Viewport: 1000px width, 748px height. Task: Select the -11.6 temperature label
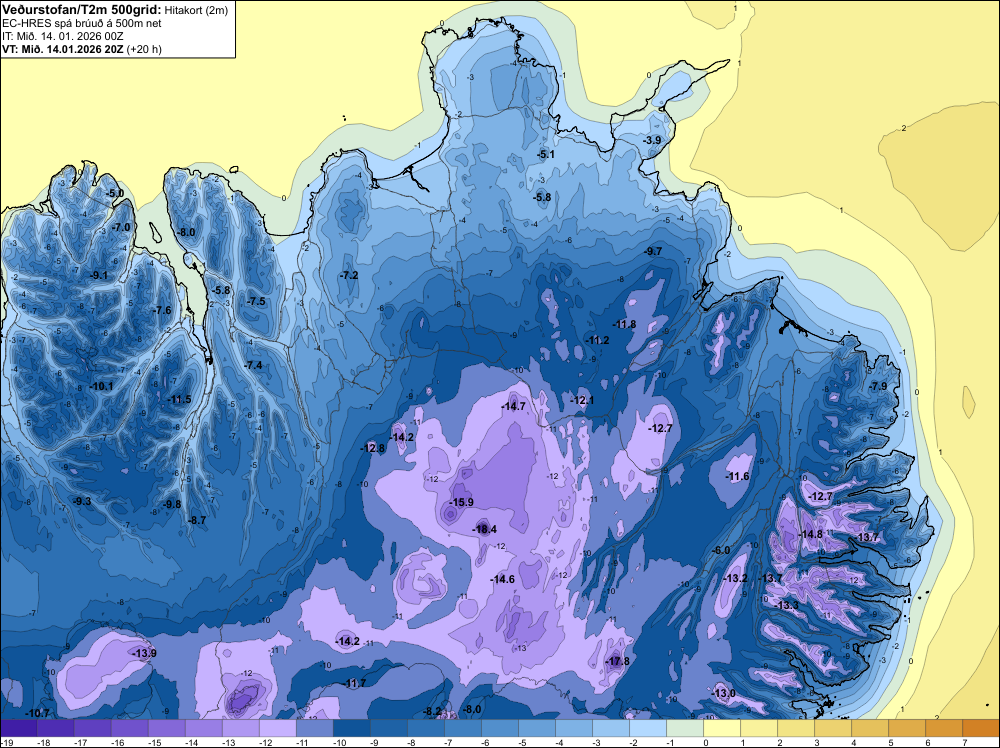click(x=738, y=476)
